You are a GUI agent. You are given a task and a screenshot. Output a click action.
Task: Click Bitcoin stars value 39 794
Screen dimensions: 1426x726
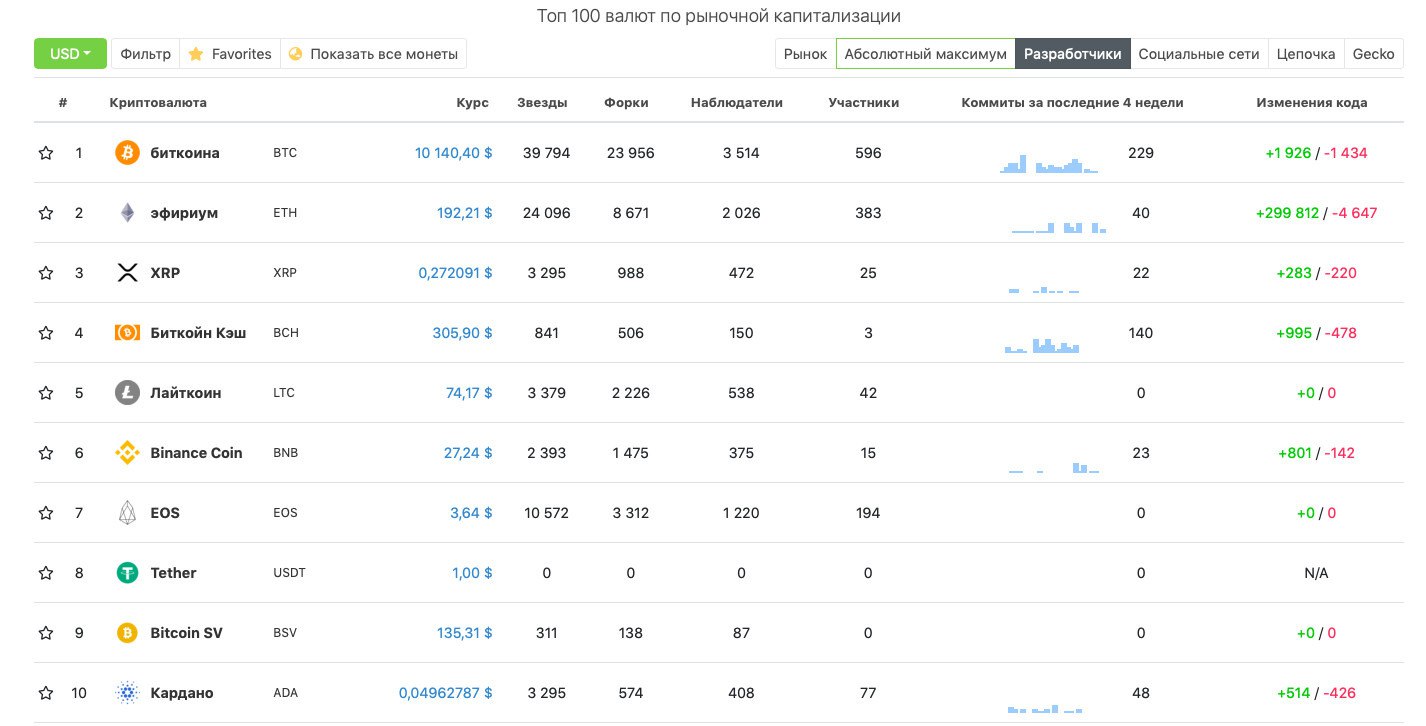coord(547,153)
